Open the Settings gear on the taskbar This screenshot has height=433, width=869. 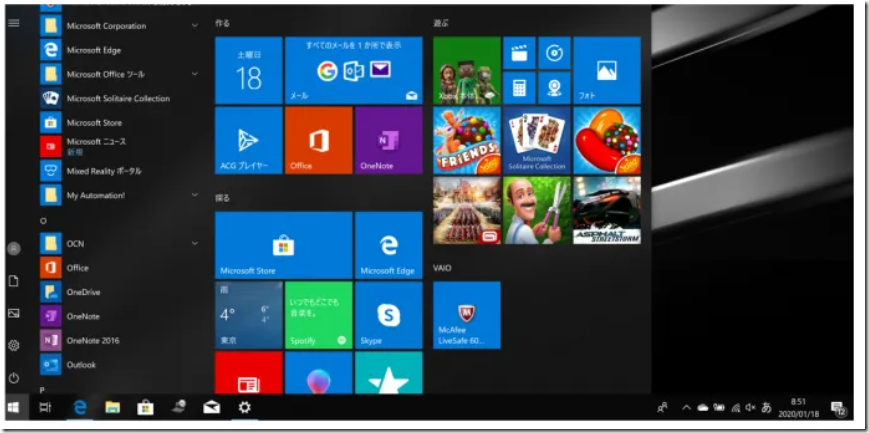pyautogui.click(x=244, y=408)
